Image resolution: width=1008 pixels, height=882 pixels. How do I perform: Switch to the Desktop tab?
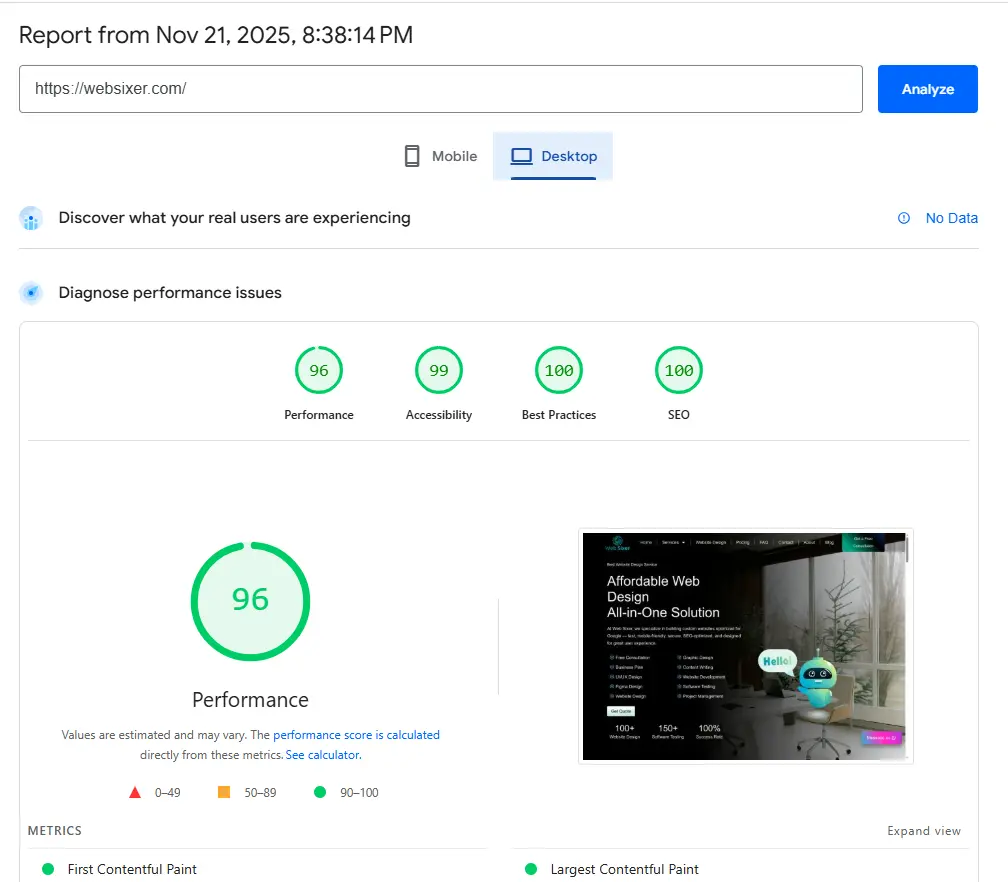[x=553, y=156]
